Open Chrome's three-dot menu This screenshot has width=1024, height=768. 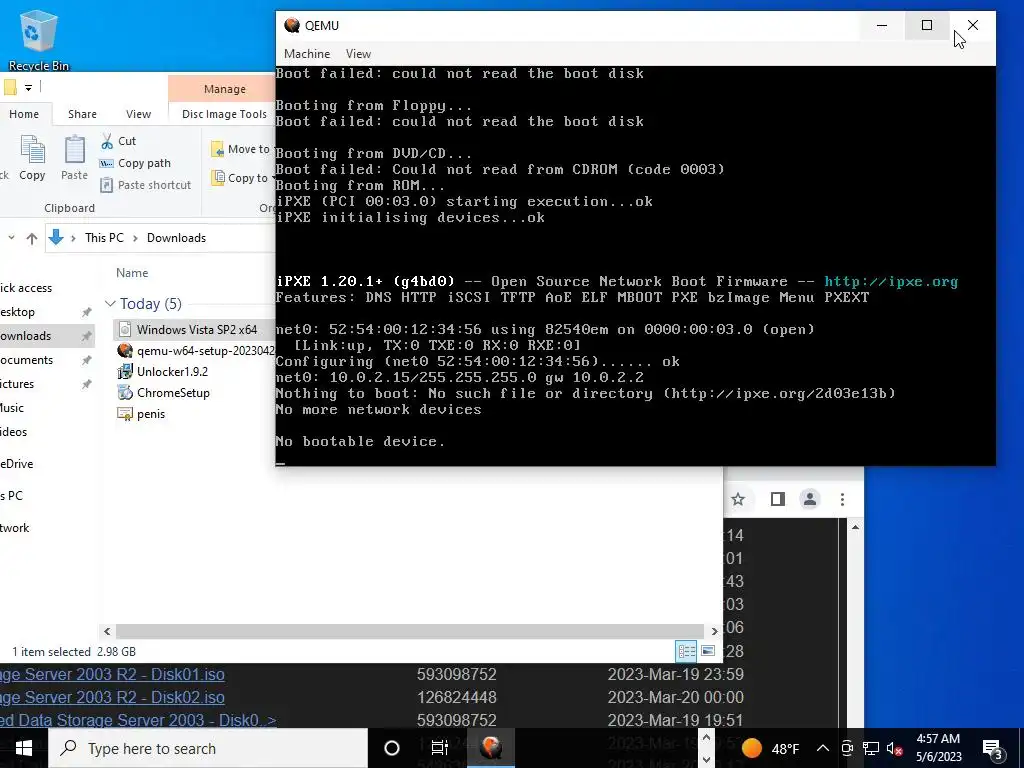click(842, 500)
